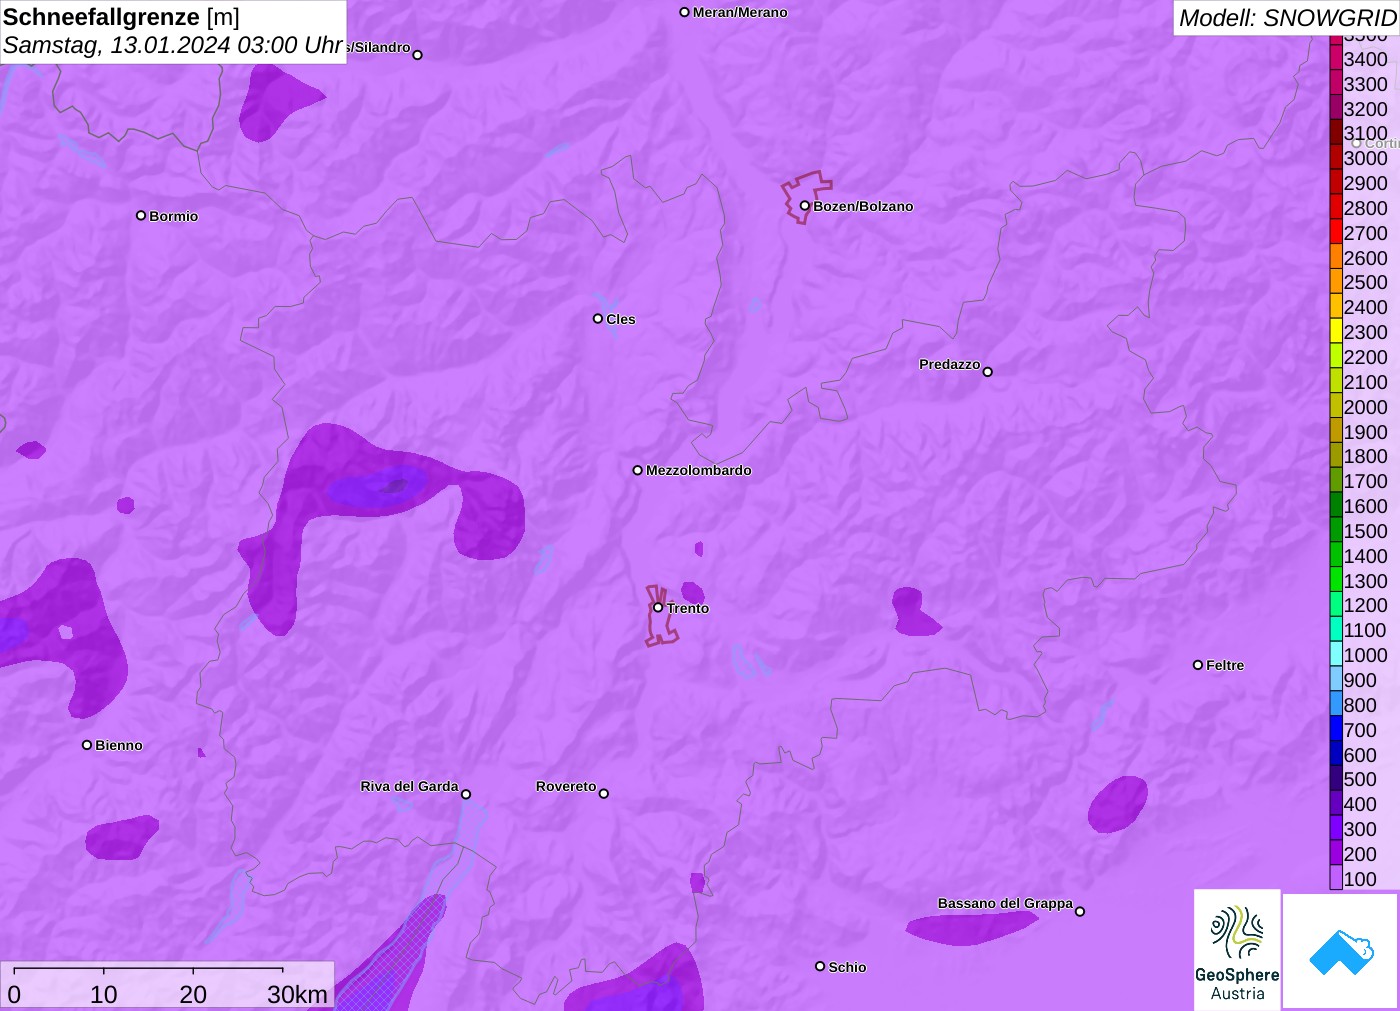Click the 3000 legend color swatch
The height and width of the screenshot is (1011, 1400).
click(1336, 157)
